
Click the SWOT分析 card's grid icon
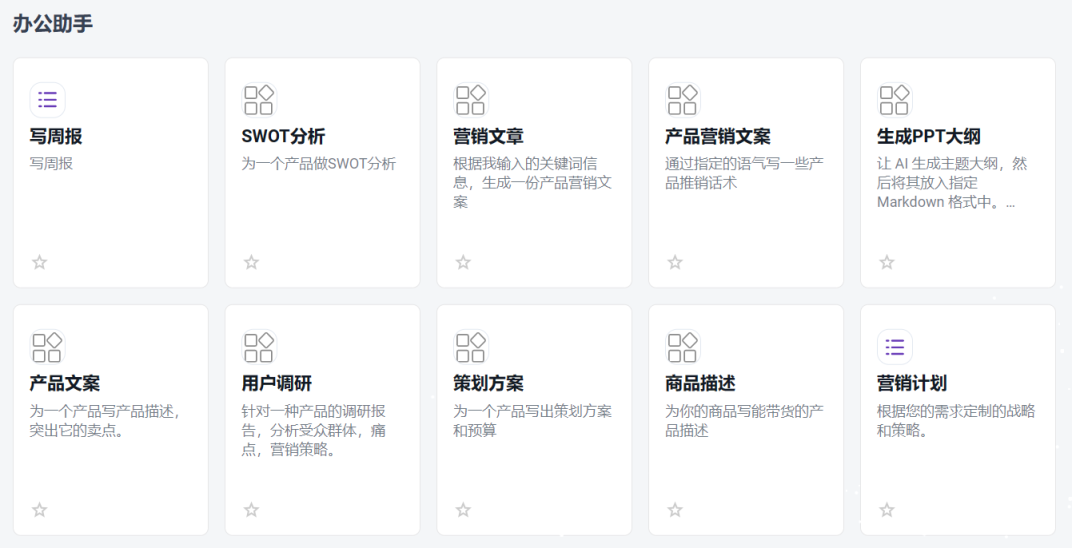pyautogui.click(x=259, y=100)
